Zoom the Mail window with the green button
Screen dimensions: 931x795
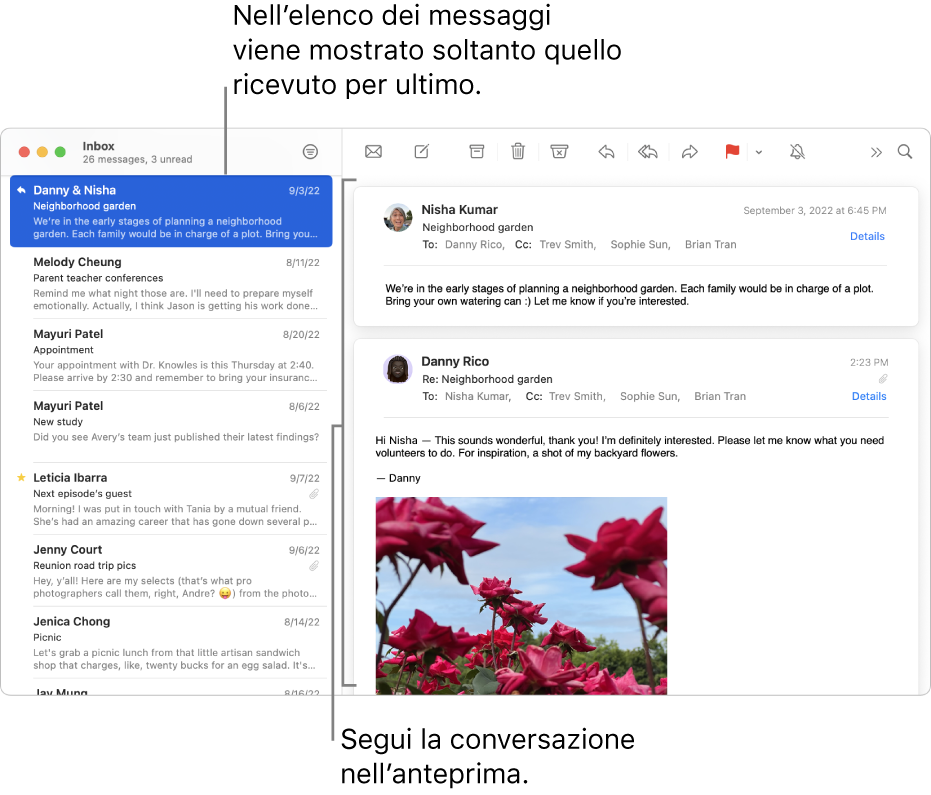pyautogui.click(x=60, y=152)
